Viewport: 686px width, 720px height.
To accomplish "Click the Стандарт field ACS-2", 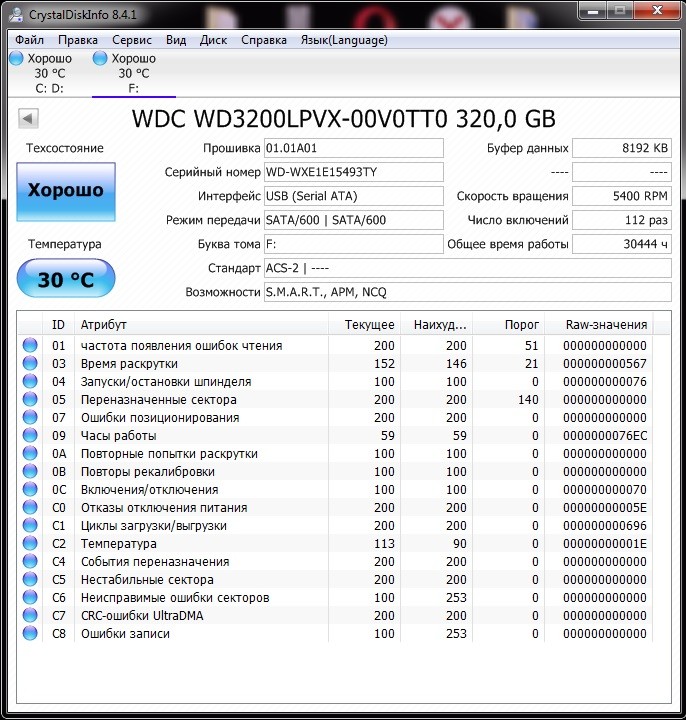I will tap(467, 268).
